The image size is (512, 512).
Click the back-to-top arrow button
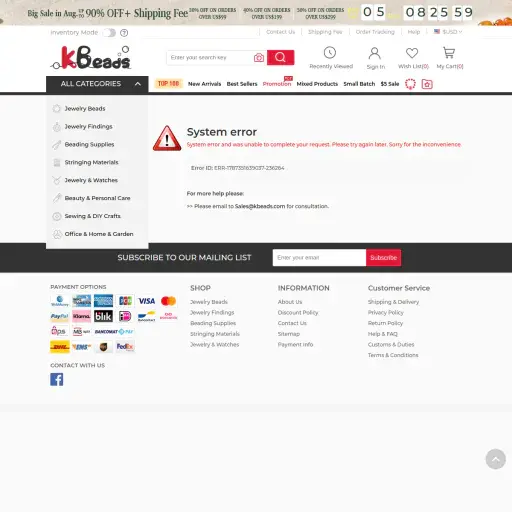click(x=496, y=459)
